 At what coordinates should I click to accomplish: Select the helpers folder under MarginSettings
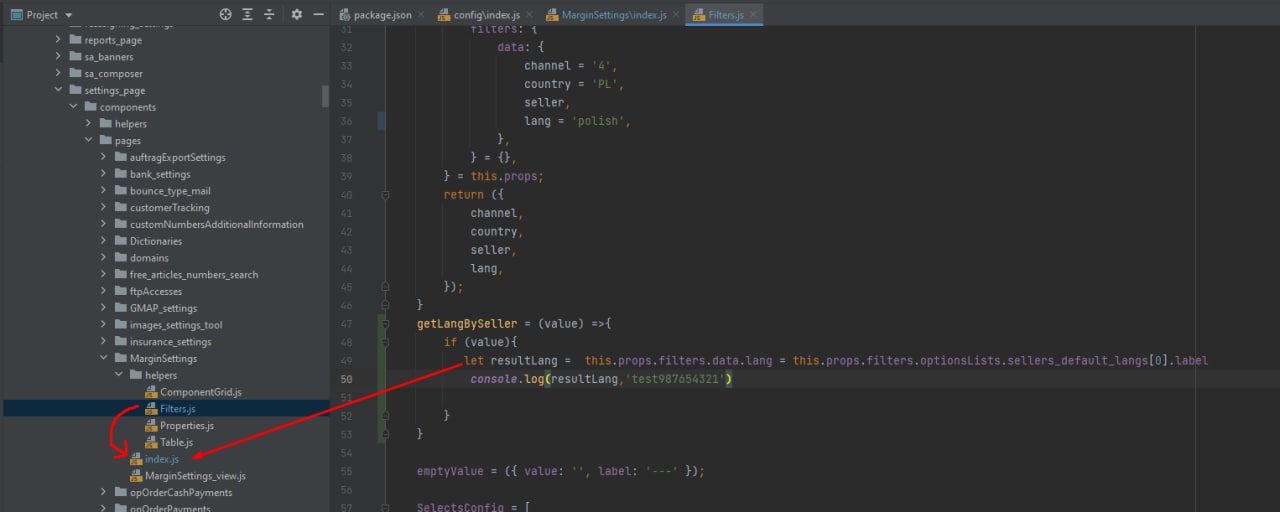(x=161, y=375)
